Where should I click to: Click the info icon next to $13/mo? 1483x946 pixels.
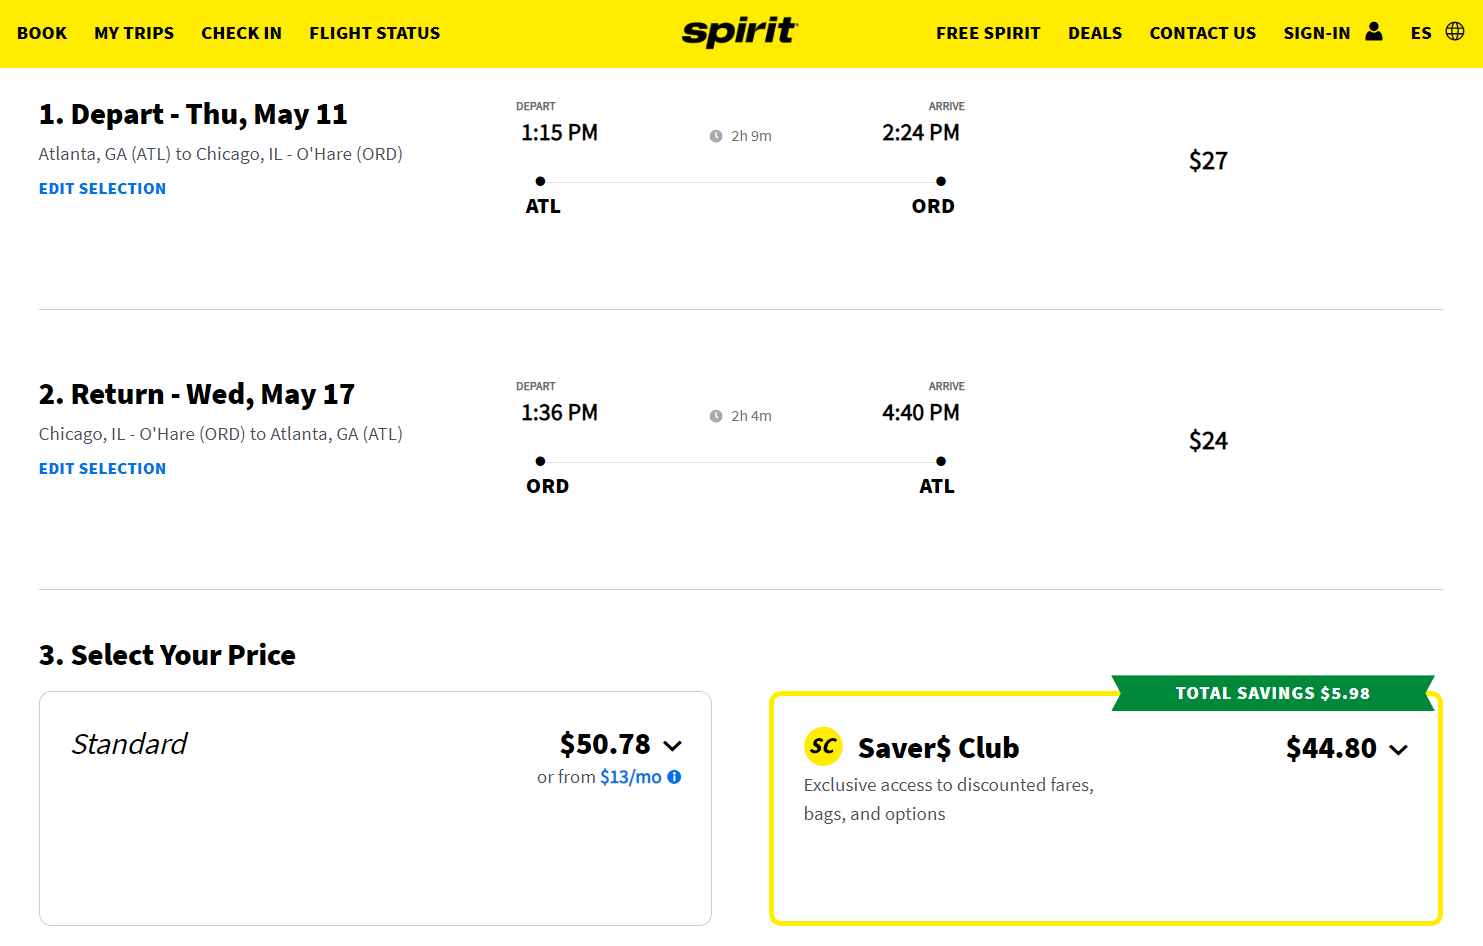[673, 776]
